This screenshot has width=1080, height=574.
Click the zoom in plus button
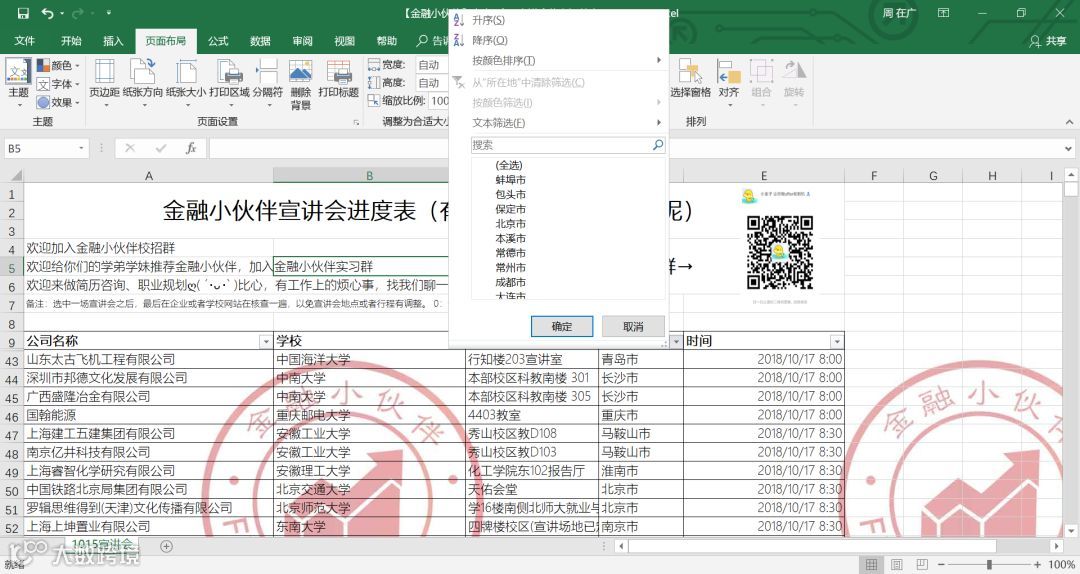1037,564
